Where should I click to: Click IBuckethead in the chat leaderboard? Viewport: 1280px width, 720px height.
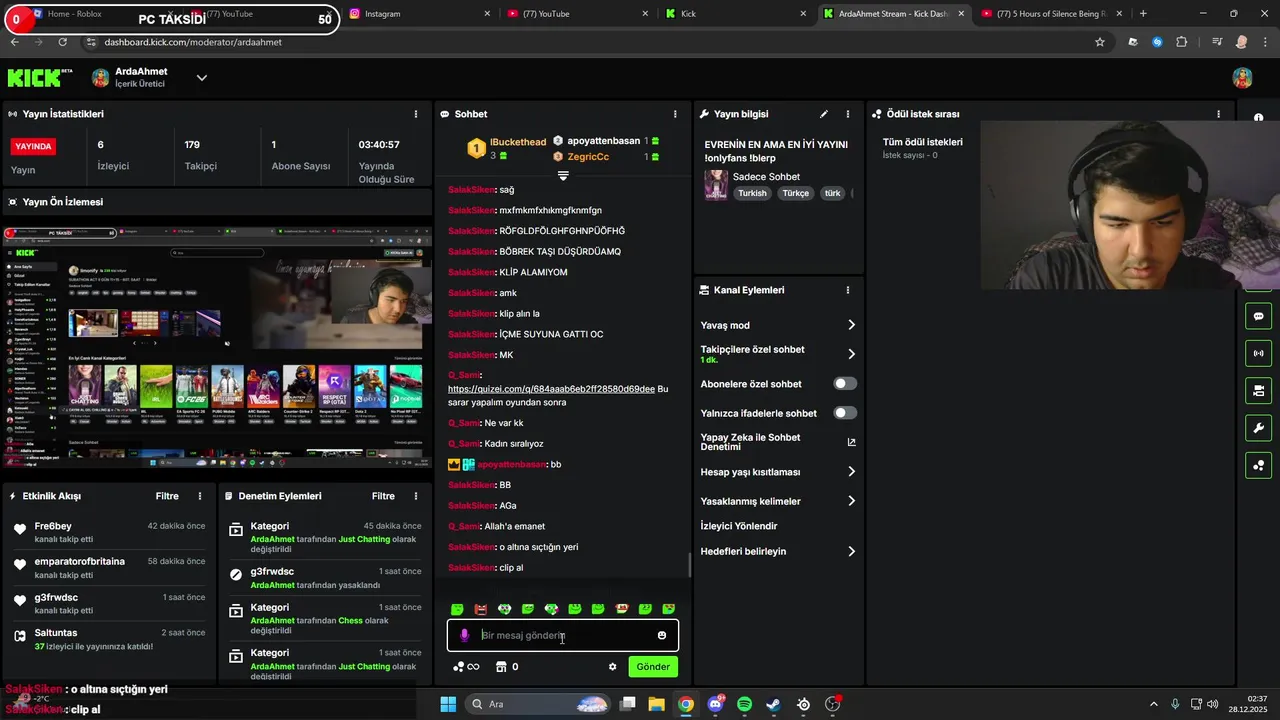[518, 143]
